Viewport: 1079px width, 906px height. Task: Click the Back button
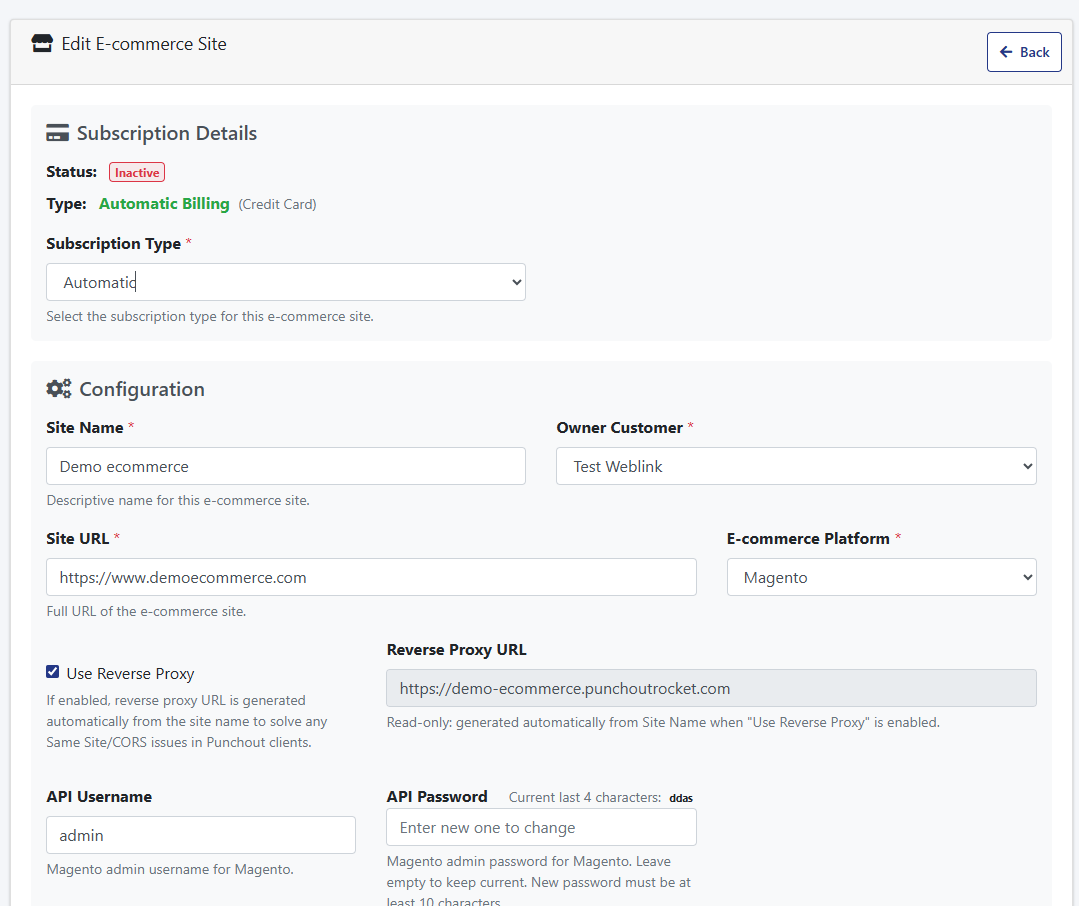click(x=1024, y=52)
